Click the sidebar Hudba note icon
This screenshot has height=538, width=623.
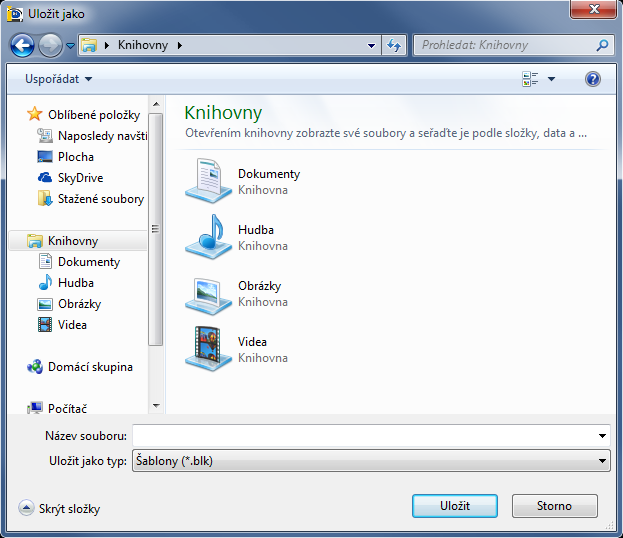45,282
